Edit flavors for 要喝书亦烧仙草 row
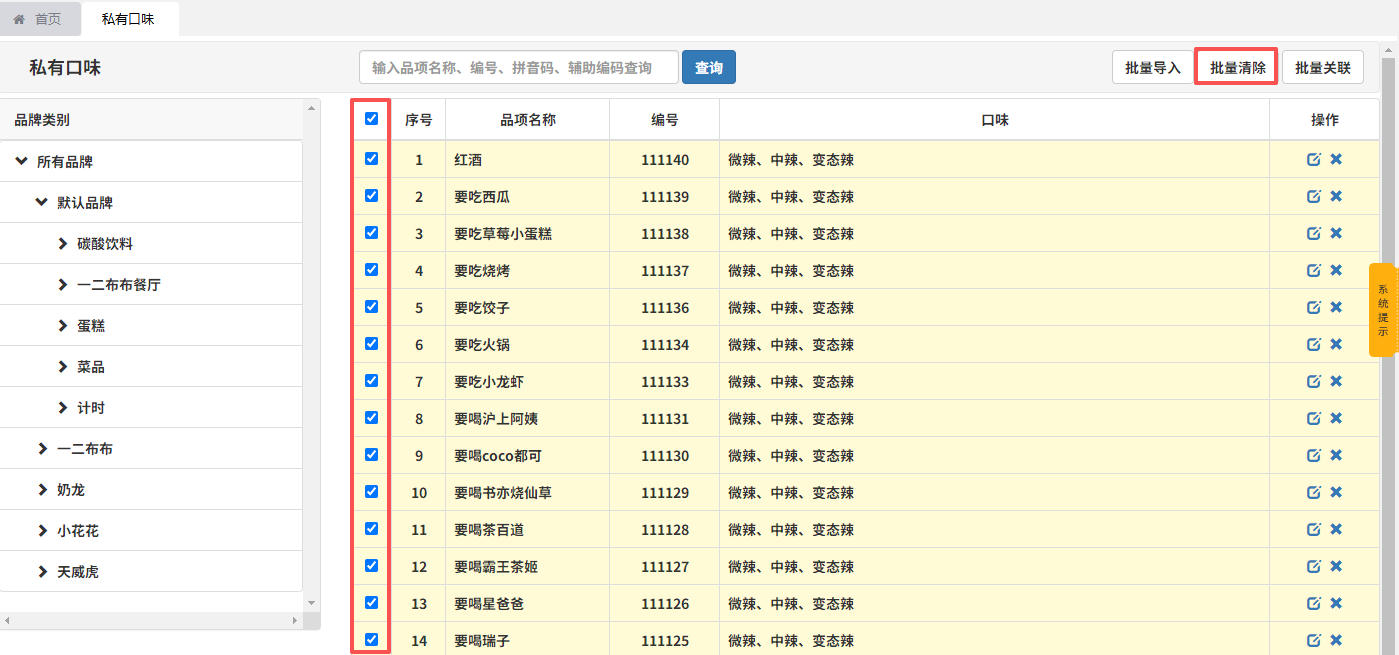Image resolution: width=1399 pixels, height=655 pixels. click(x=1314, y=492)
